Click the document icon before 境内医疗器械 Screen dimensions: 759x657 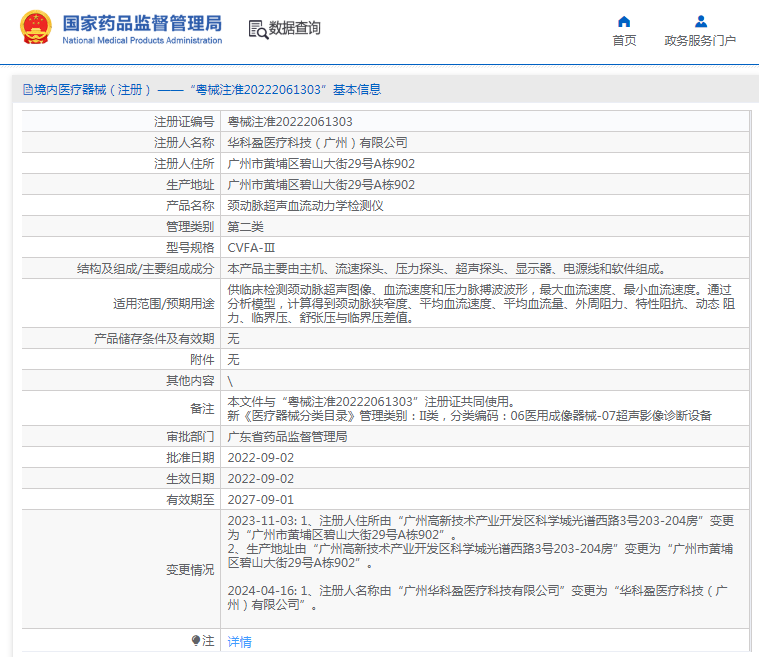28,90
